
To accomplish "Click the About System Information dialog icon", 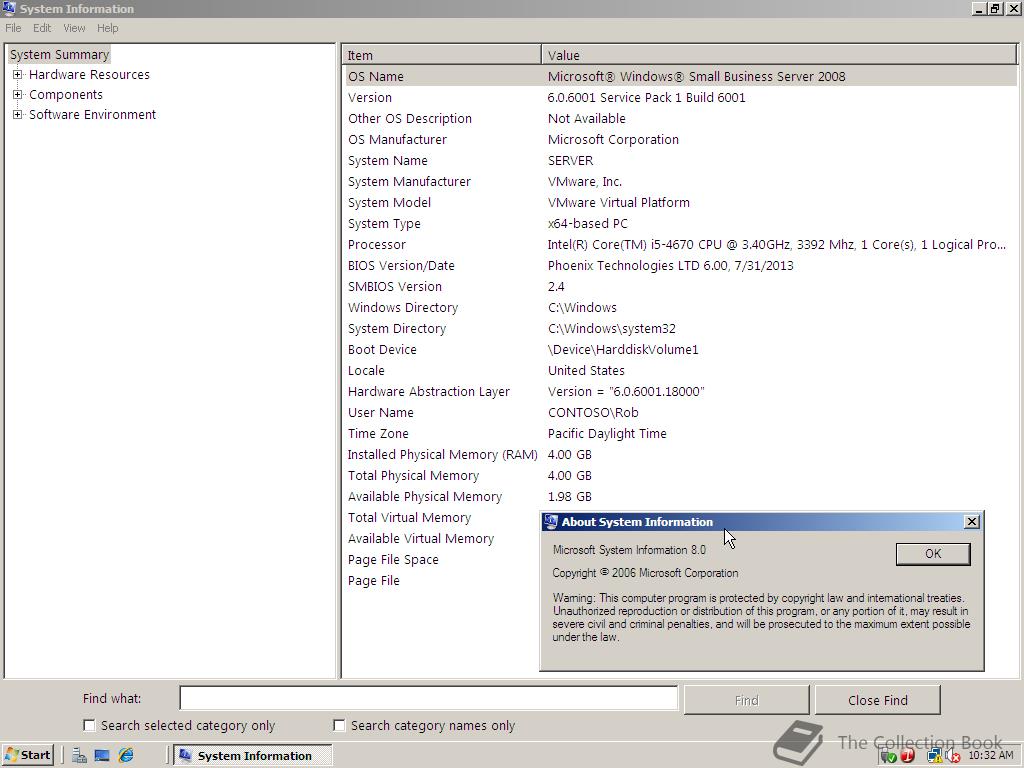I will pos(551,521).
